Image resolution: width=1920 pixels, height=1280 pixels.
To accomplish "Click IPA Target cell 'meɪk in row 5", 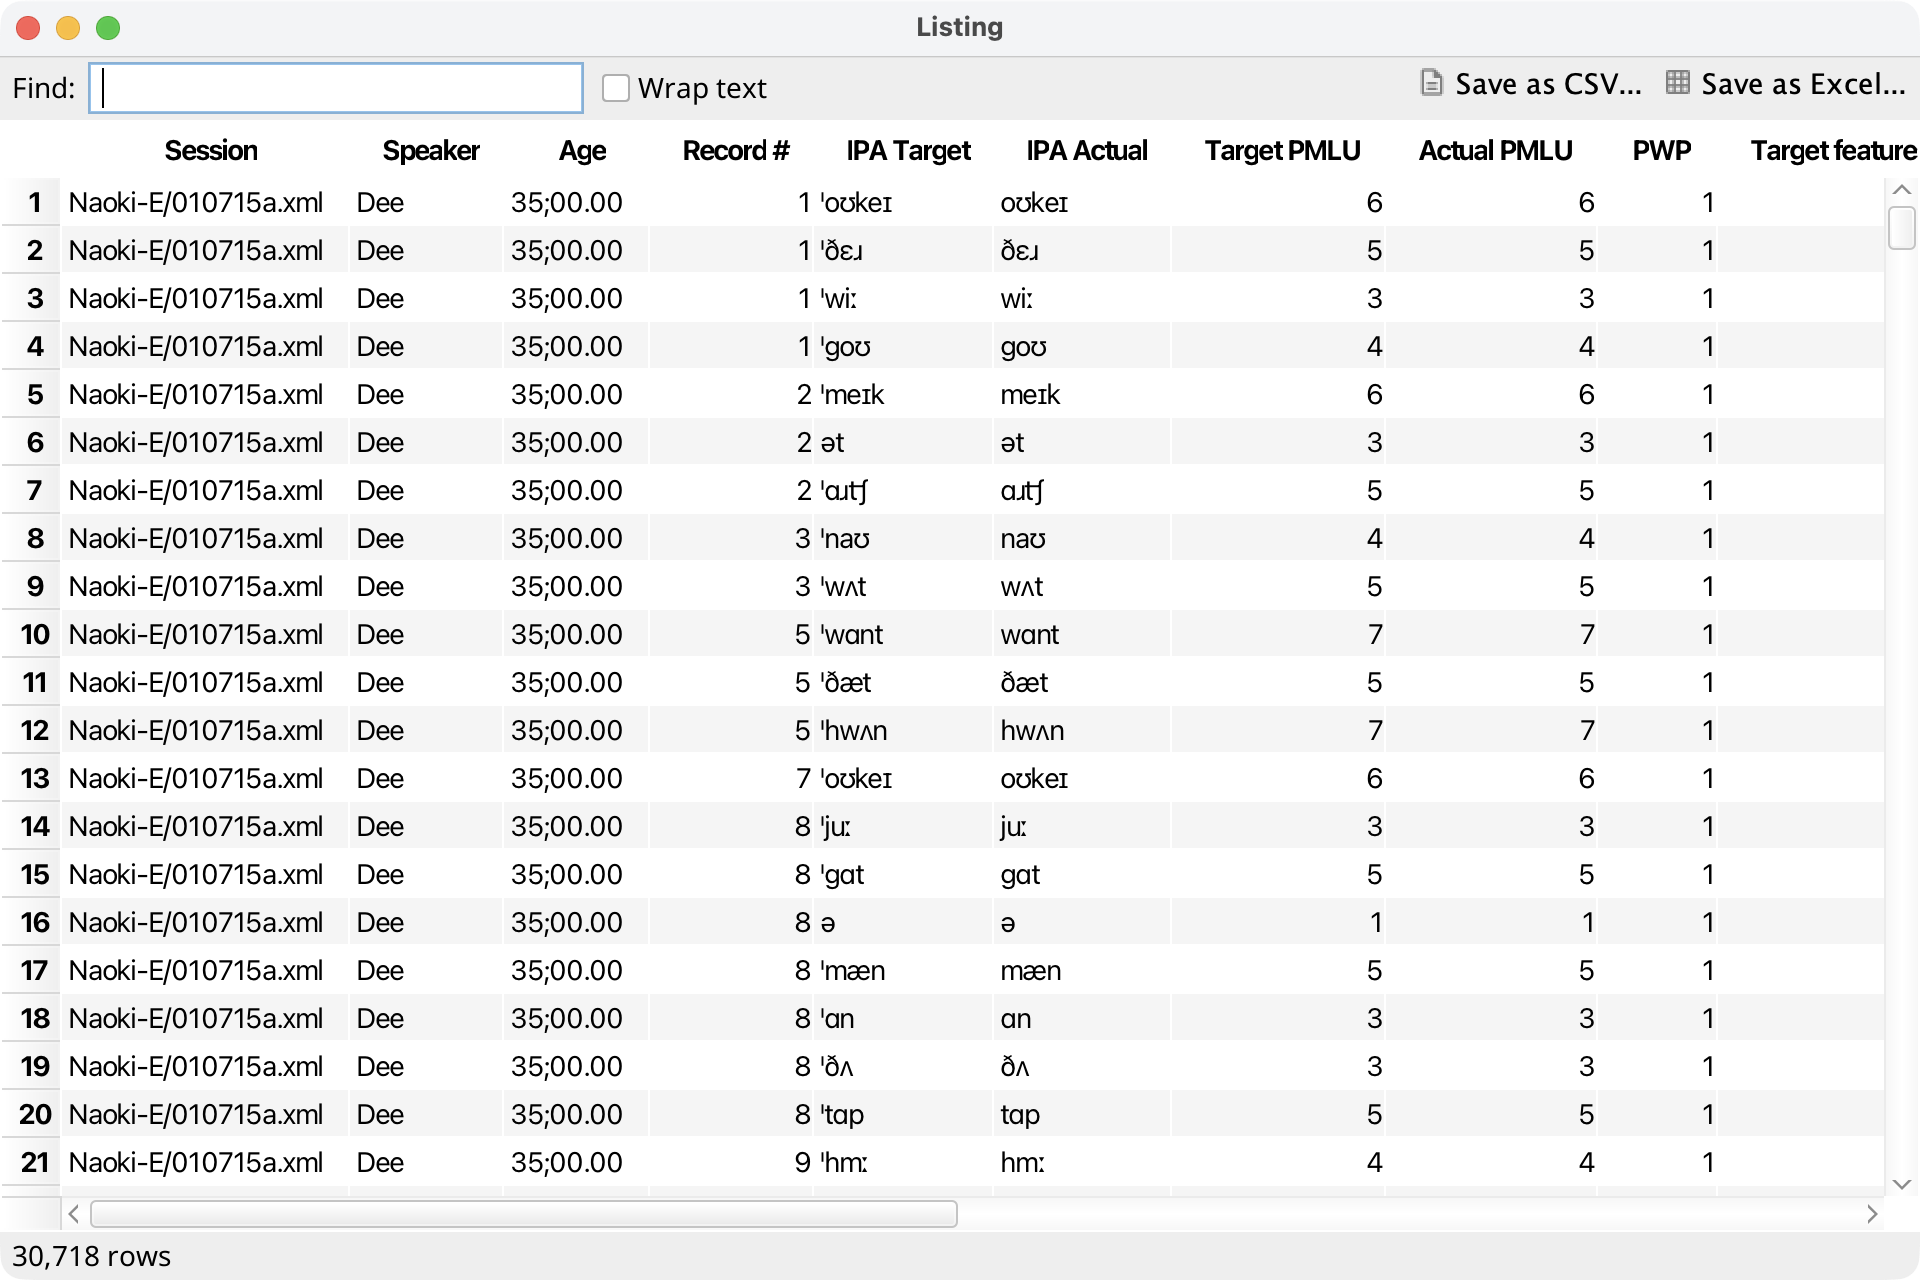I will click(x=904, y=395).
